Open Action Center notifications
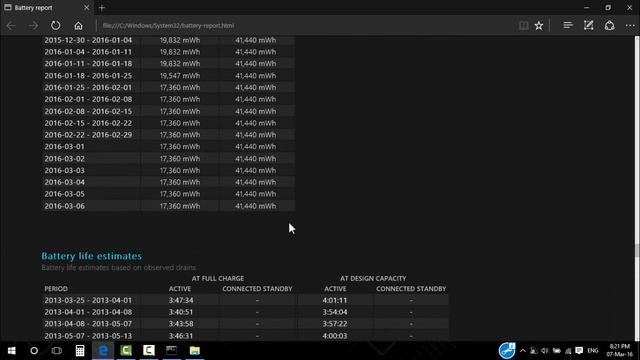640x360 pixels. click(579, 351)
